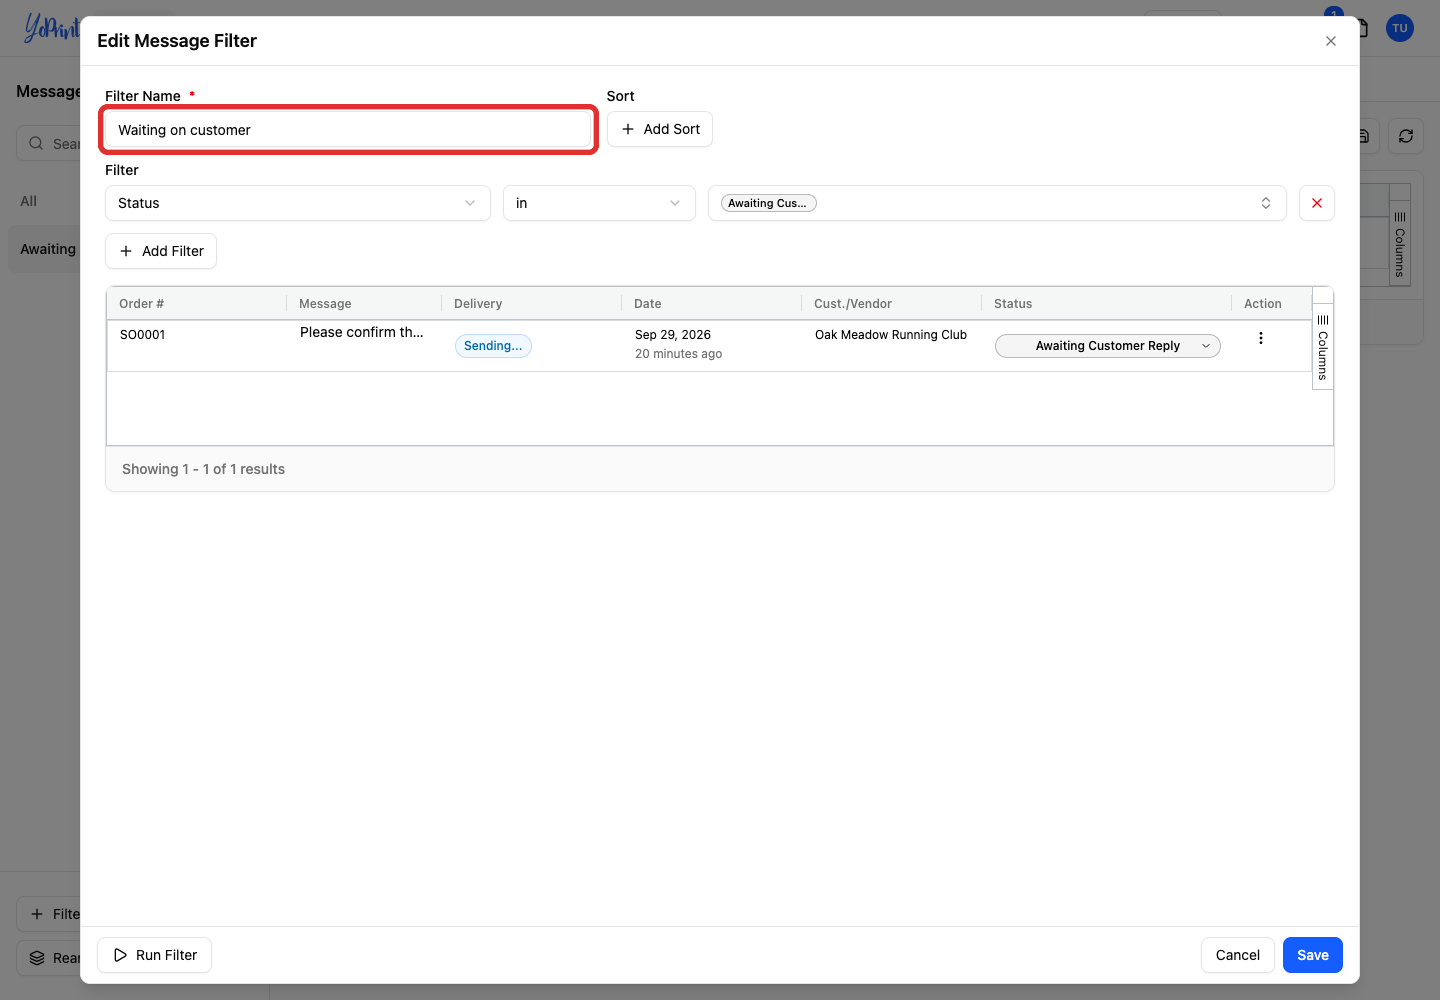The height and width of the screenshot is (1000, 1440).
Task: Click the refresh icon in background page
Action: [x=1406, y=136]
